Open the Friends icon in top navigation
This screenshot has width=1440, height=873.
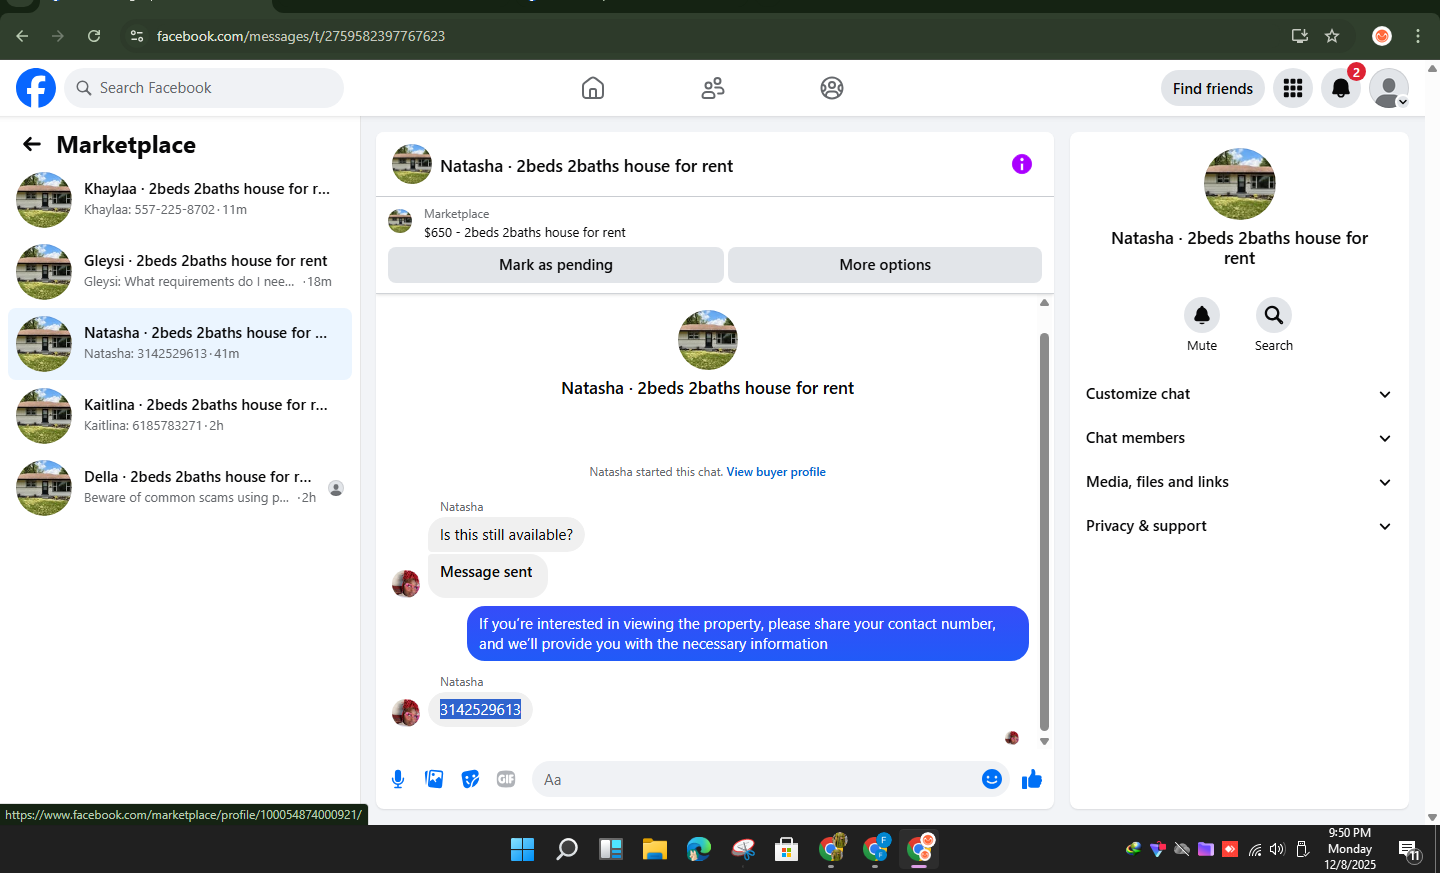713,88
